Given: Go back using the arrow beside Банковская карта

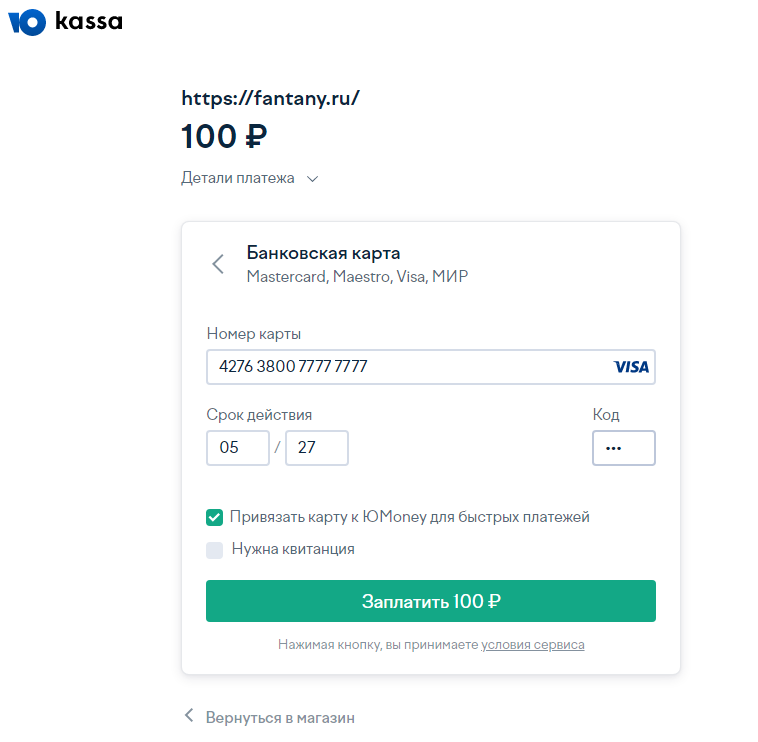Looking at the screenshot, I should (x=219, y=264).
